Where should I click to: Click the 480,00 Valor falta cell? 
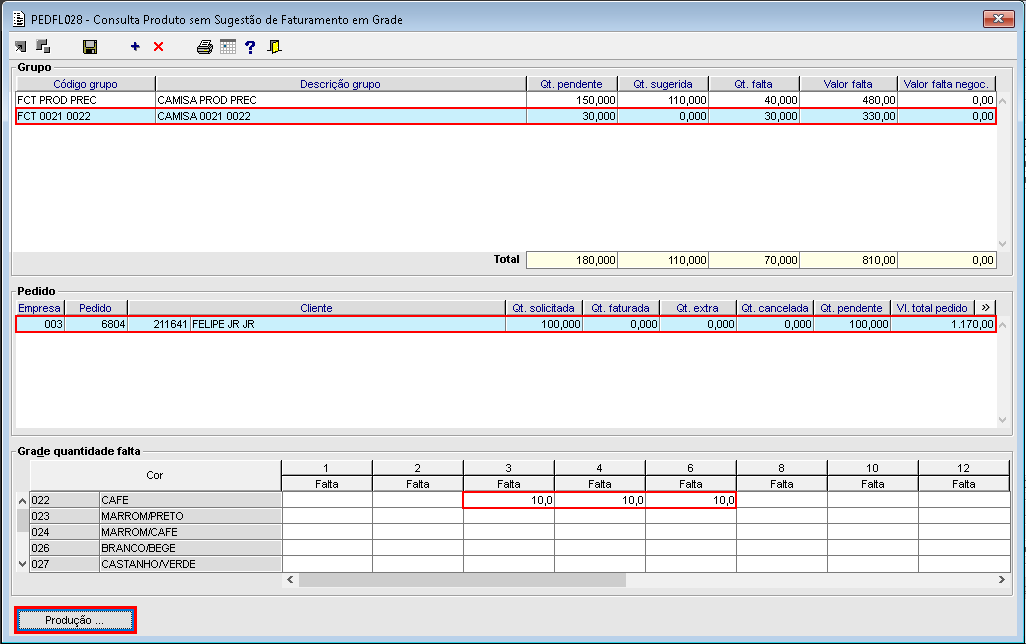[x=848, y=100]
